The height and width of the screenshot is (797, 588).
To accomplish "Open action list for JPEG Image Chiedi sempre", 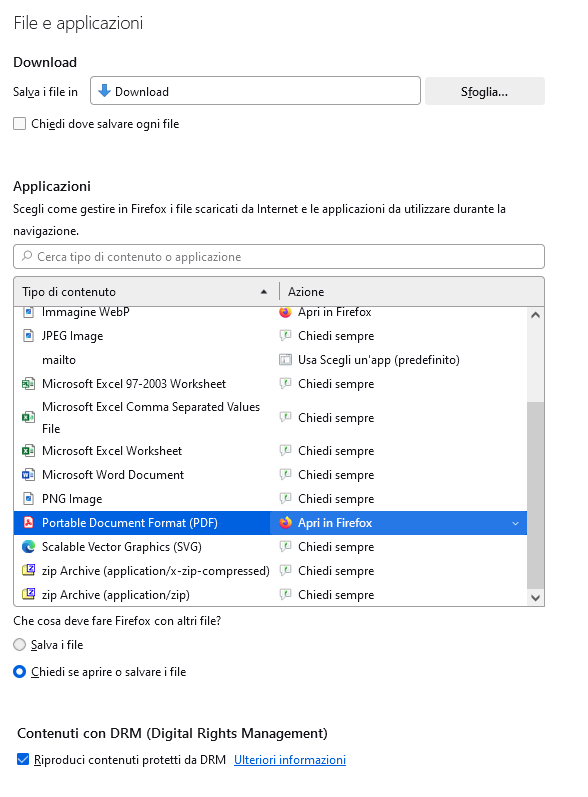I will pos(336,336).
